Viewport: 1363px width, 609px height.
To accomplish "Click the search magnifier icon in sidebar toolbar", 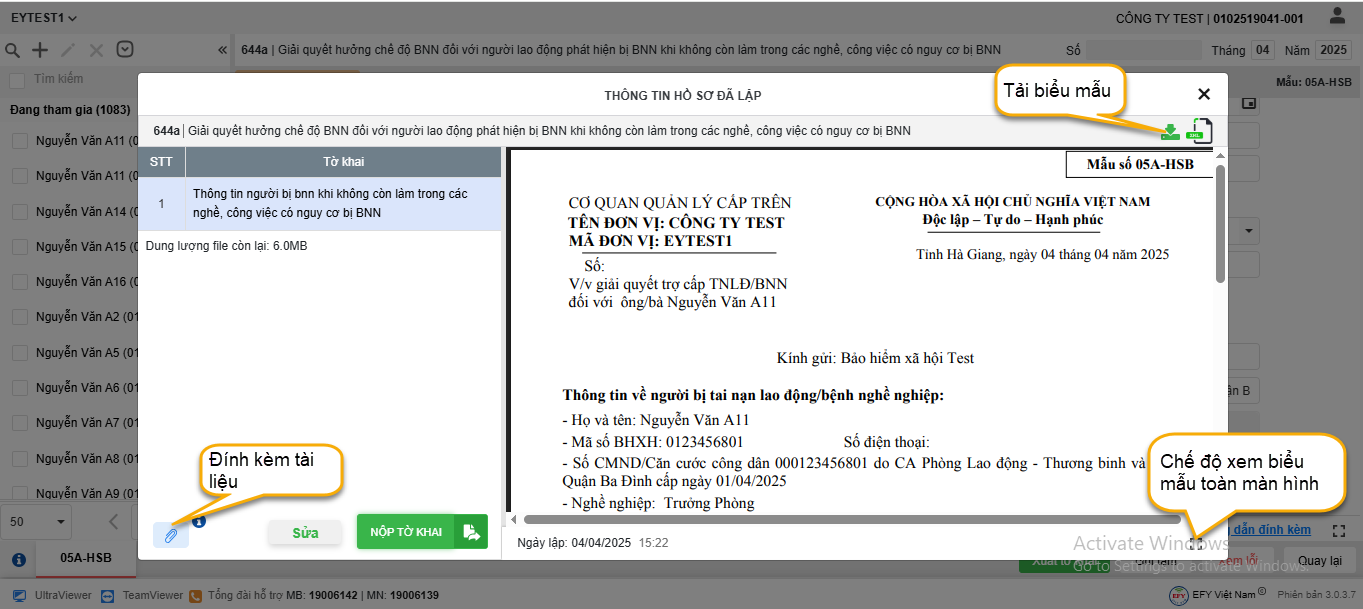I will (13, 50).
